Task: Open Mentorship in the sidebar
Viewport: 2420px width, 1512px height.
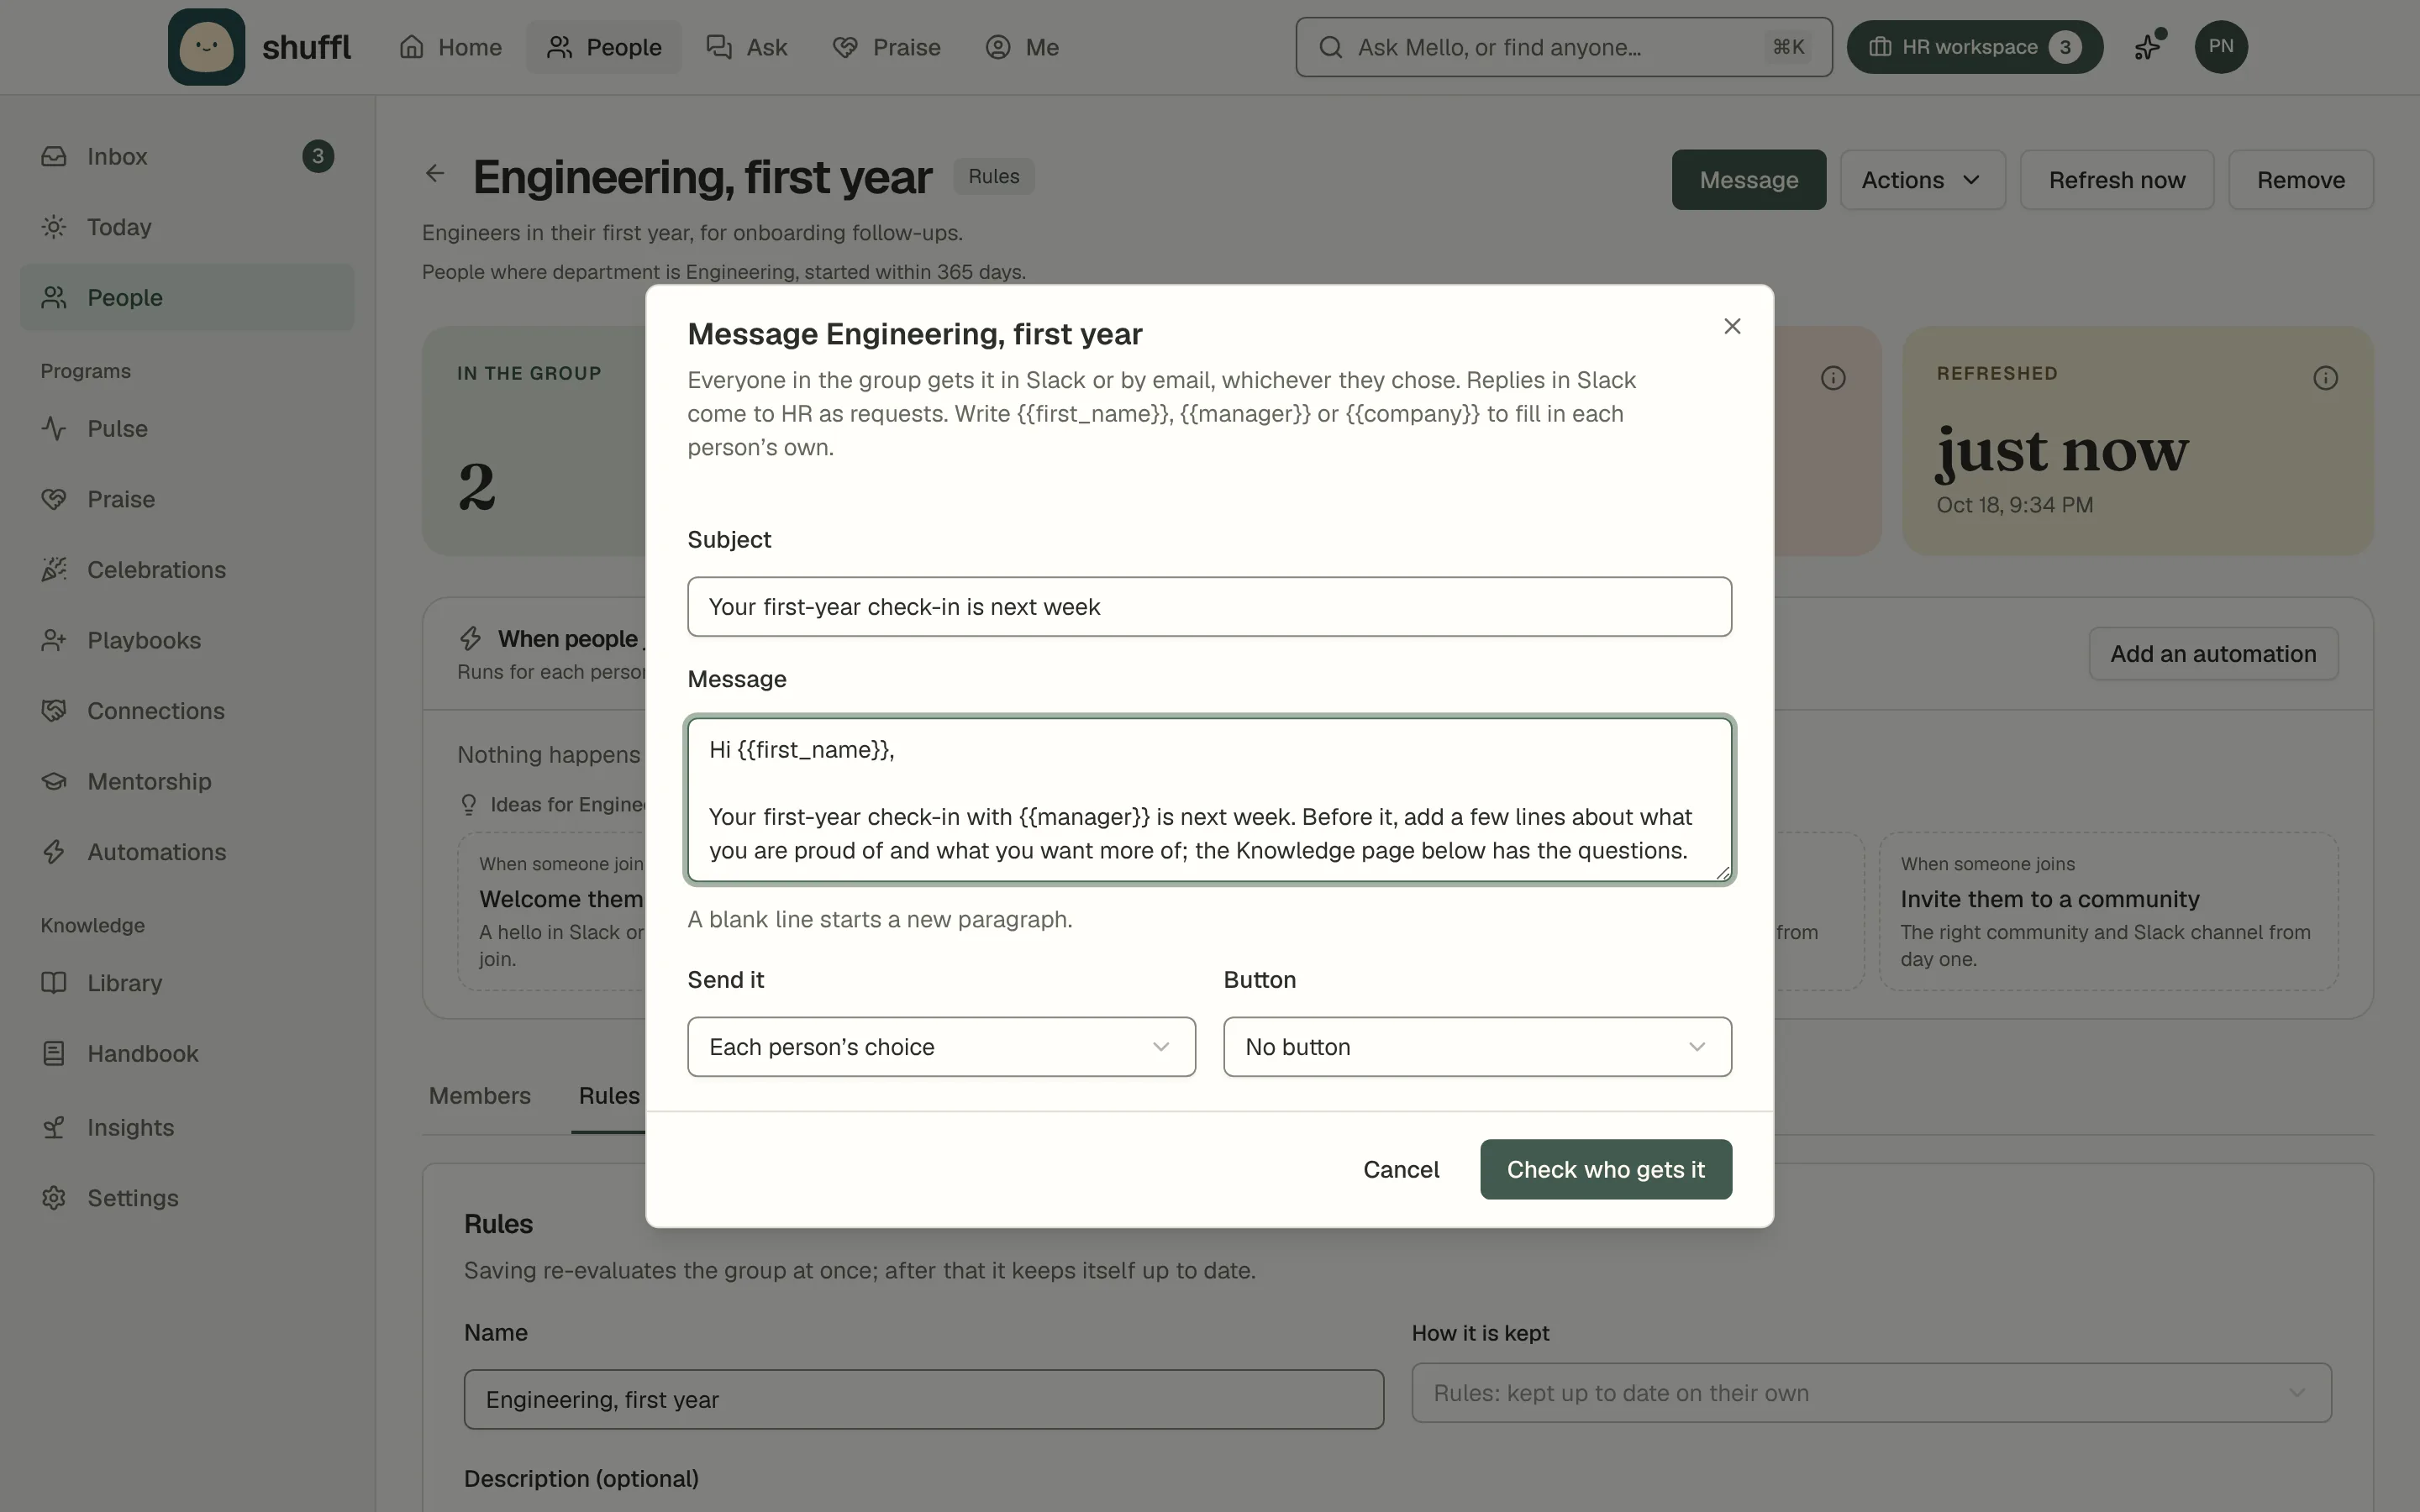Action: [187, 781]
